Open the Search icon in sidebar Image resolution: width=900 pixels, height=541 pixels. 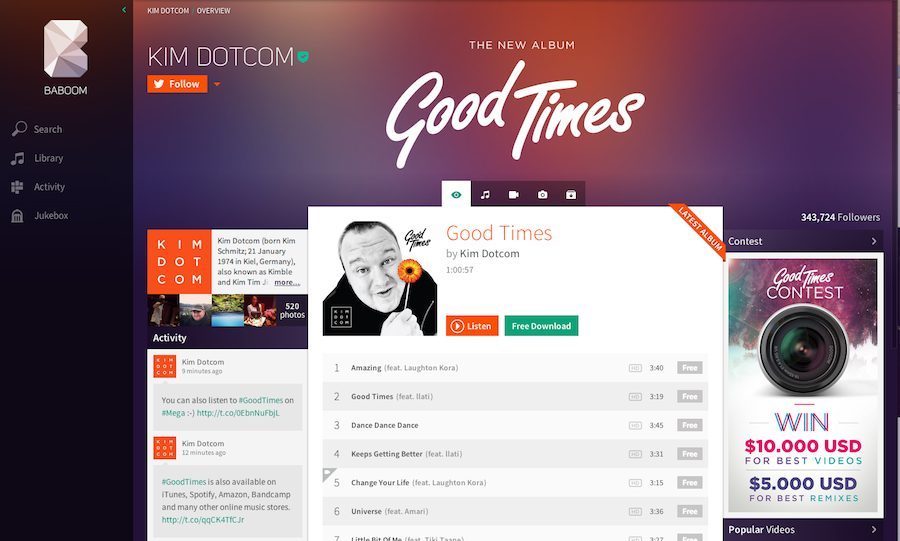coord(19,129)
